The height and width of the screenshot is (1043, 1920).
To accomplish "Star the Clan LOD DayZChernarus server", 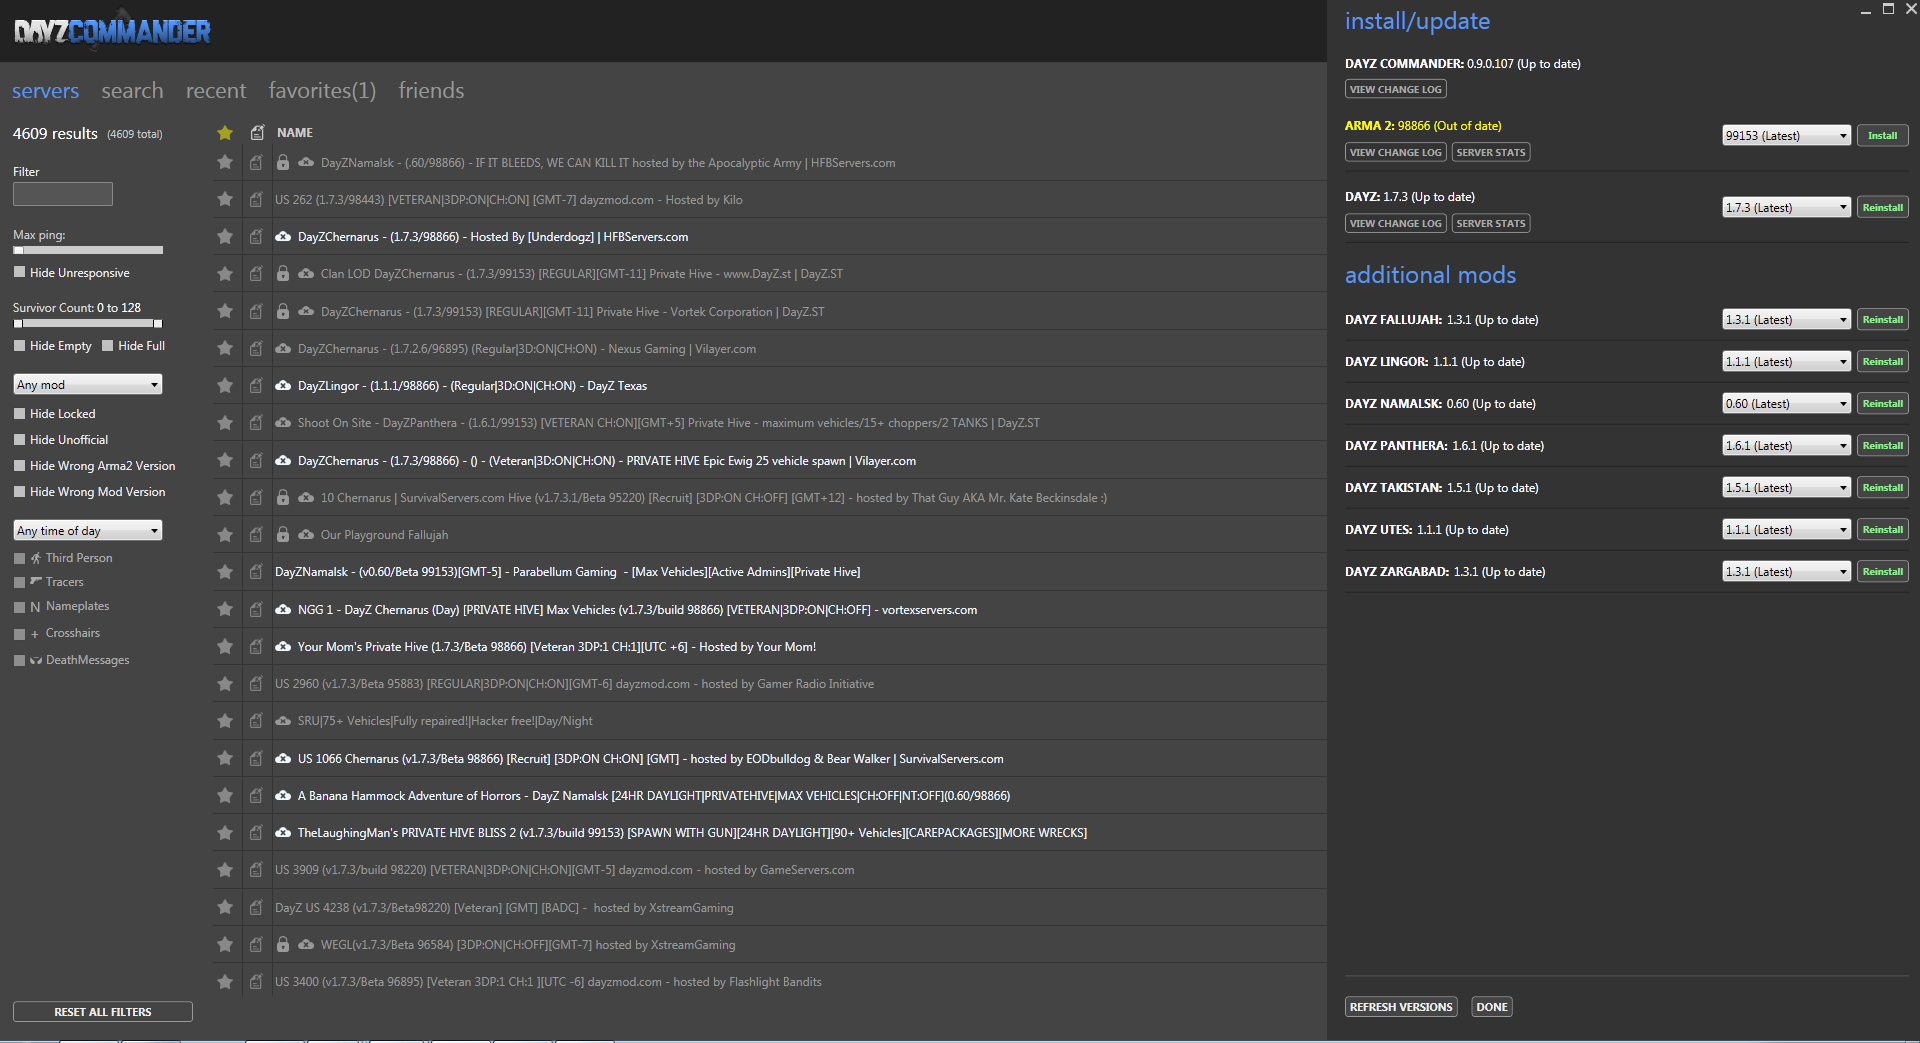I will pos(225,274).
